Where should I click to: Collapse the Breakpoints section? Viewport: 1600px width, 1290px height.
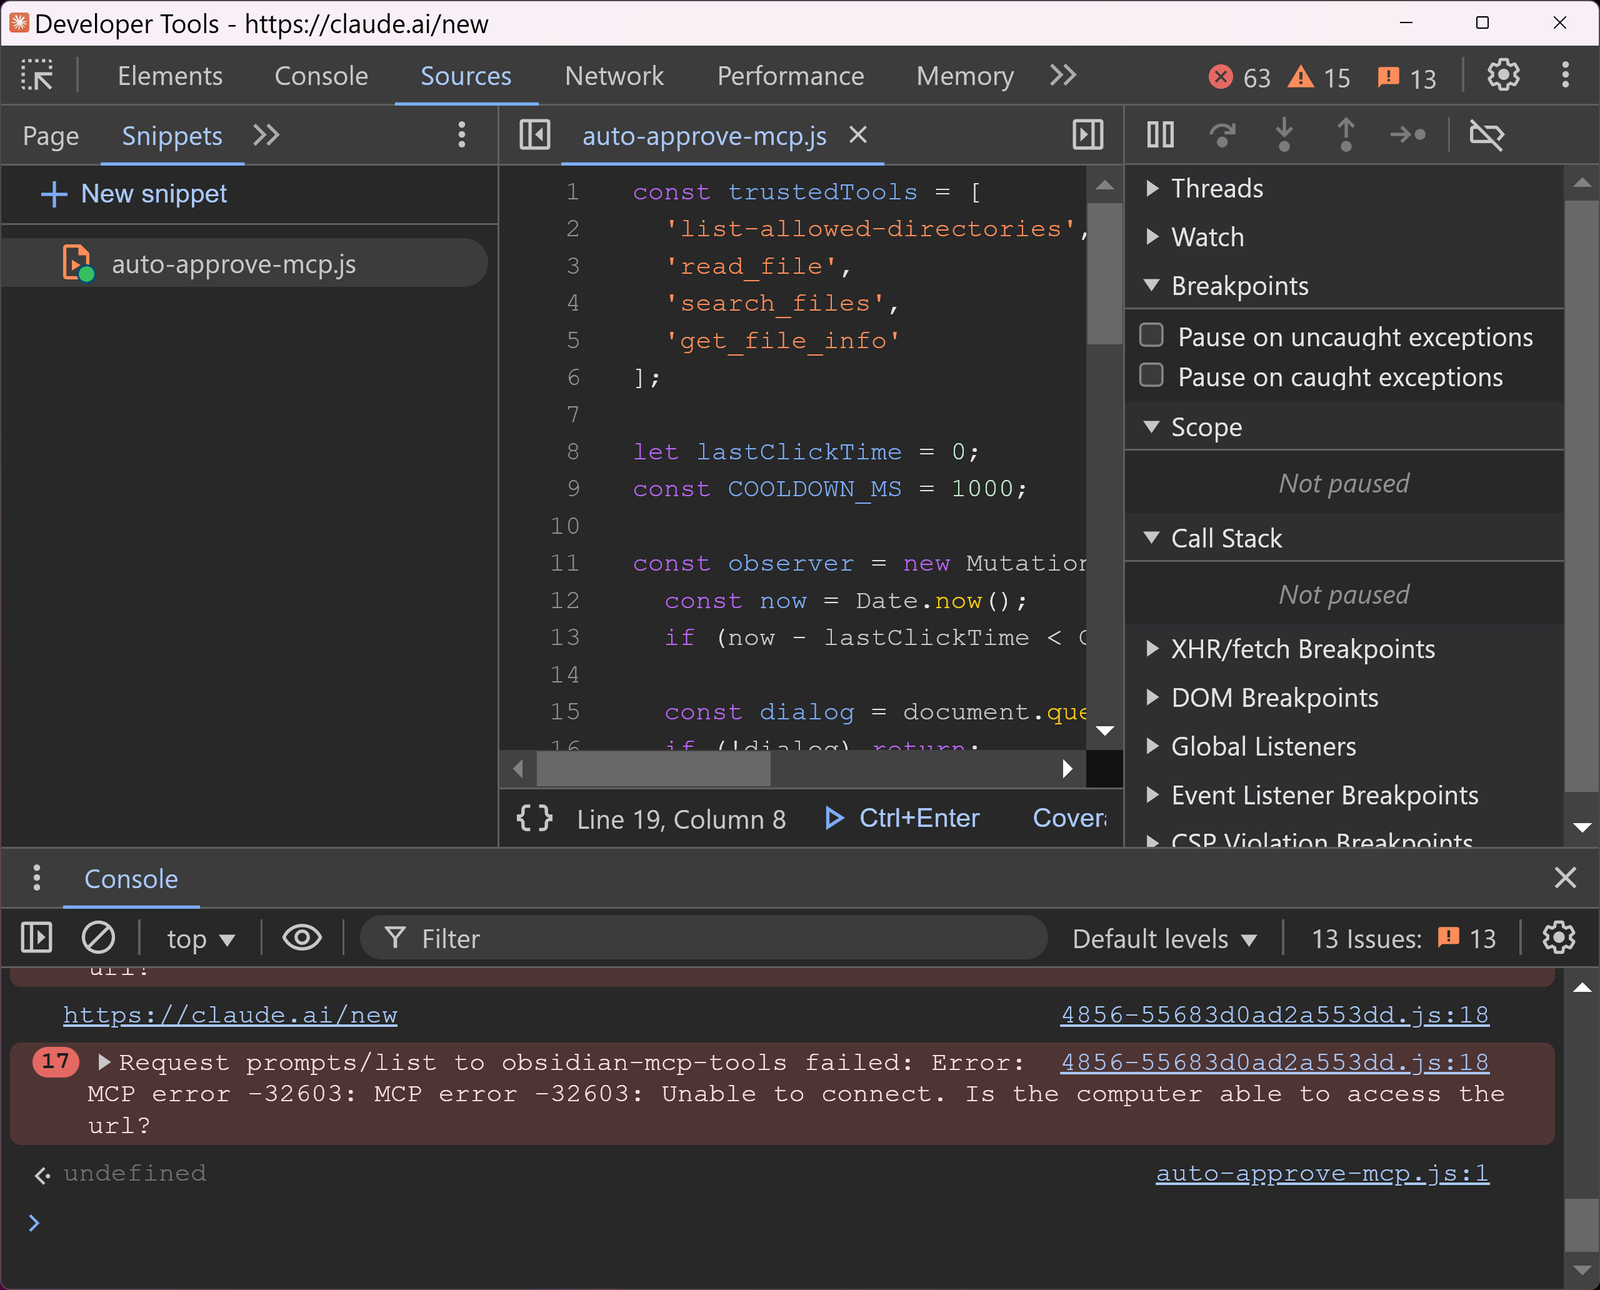(x=1344, y=286)
